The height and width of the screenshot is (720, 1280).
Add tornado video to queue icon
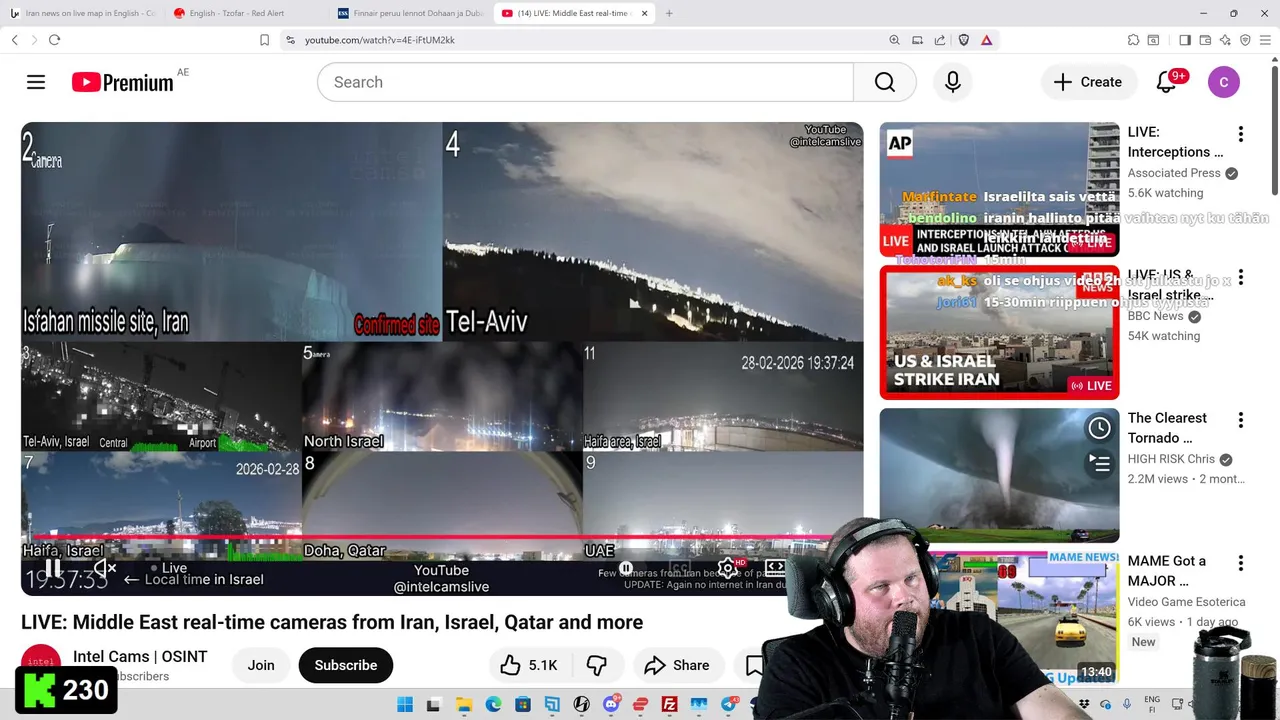pos(1099,463)
